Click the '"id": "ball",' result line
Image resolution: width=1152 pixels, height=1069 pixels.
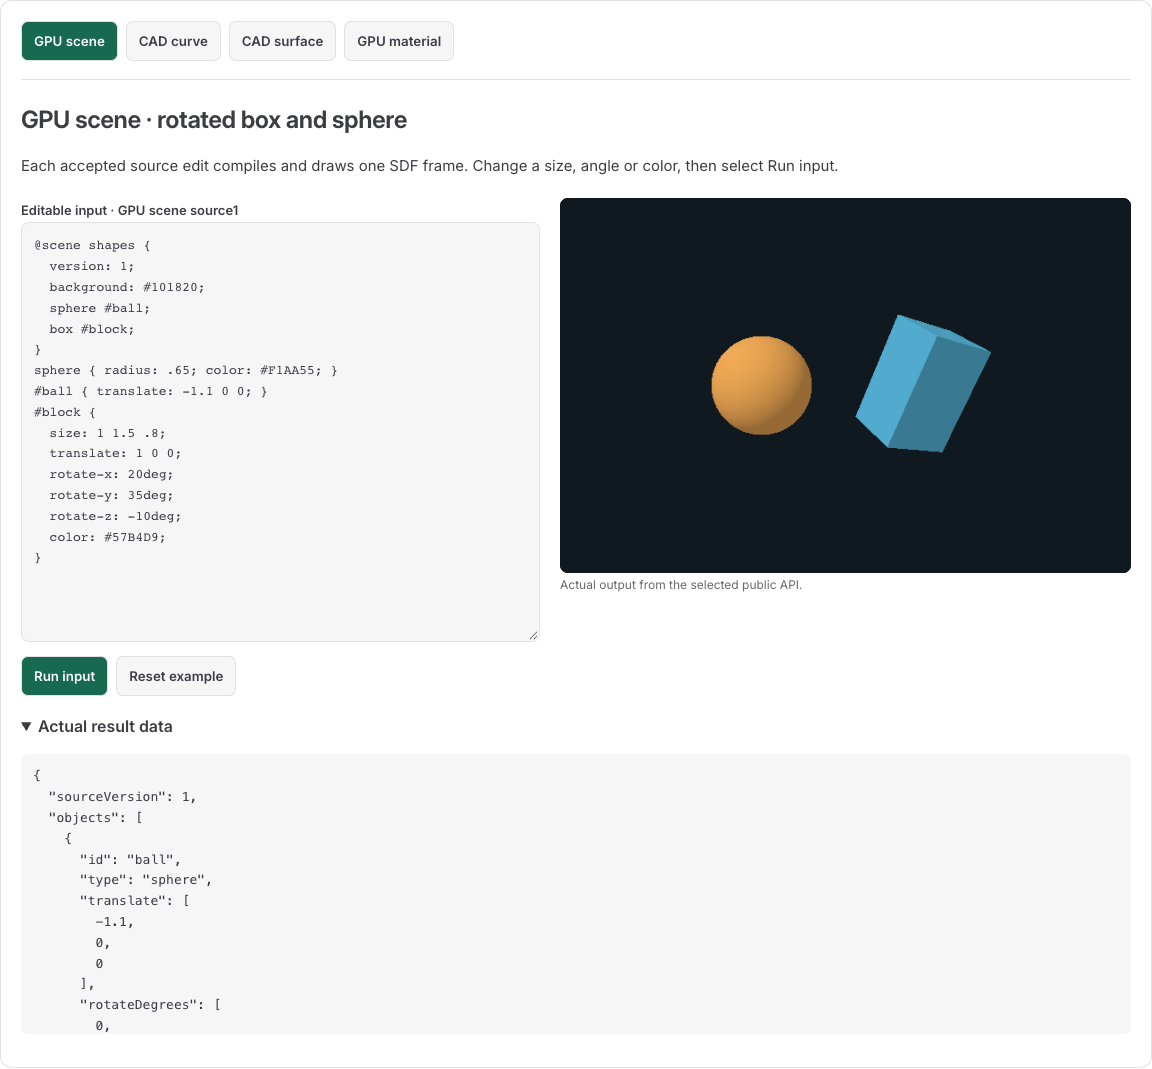(130, 859)
